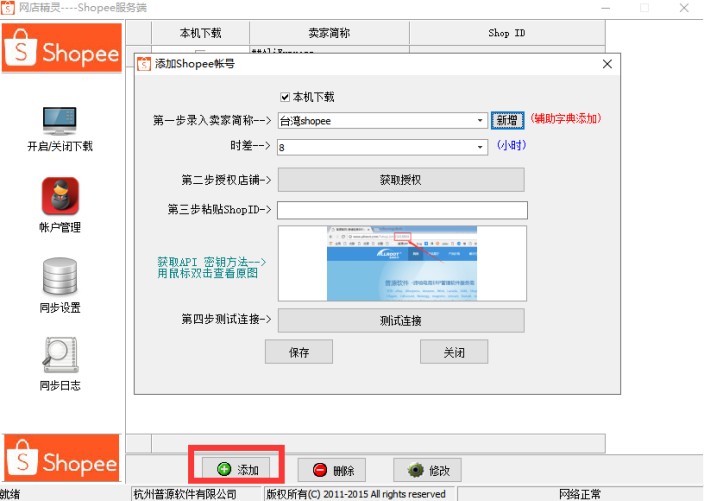Open 帐户管理 account management icon
The height and width of the screenshot is (501, 705).
(60, 196)
